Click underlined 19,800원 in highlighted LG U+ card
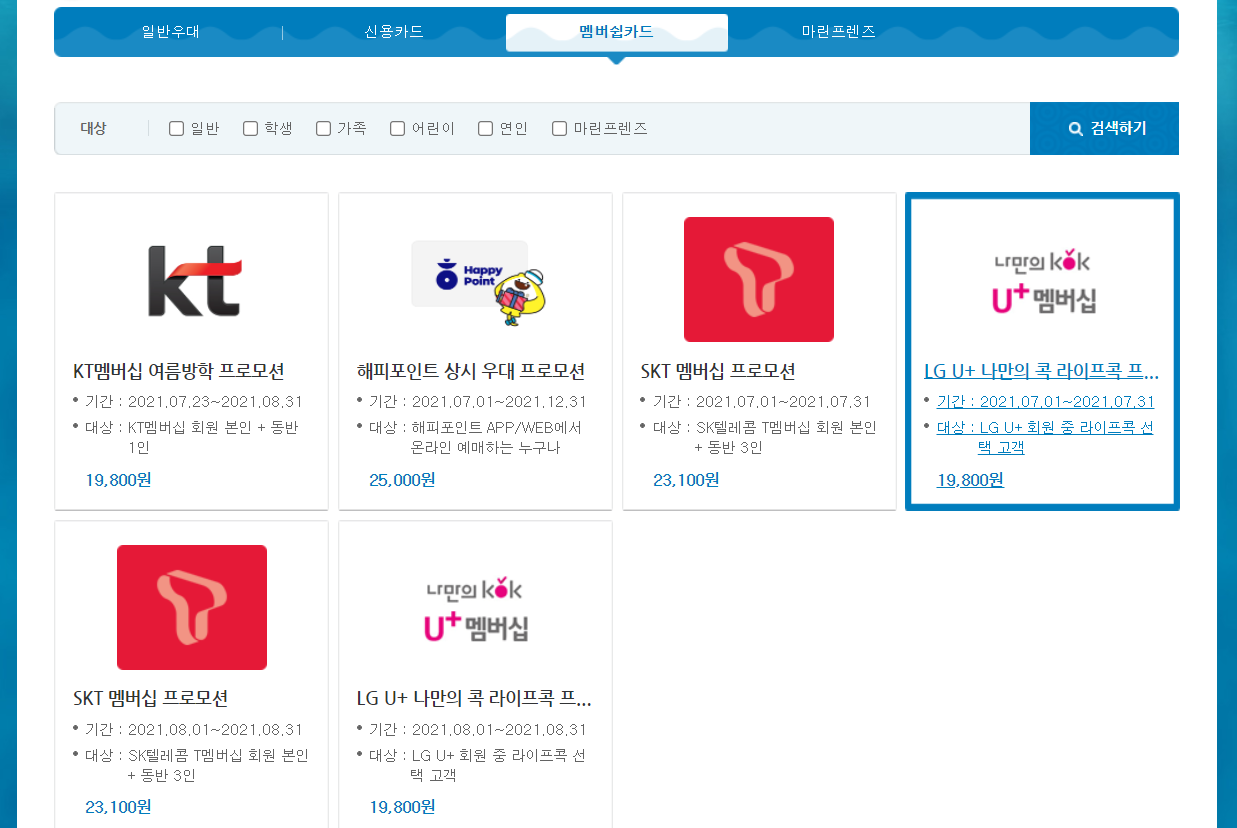The image size is (1237, 828). click(970, 480)
